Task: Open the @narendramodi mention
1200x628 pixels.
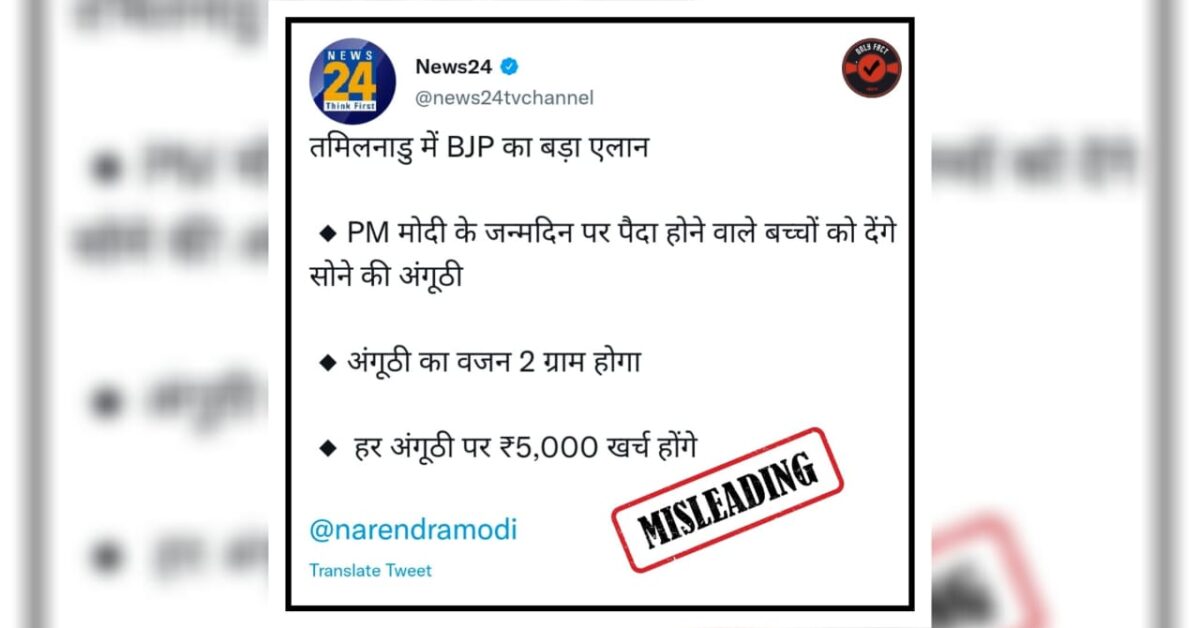Action: pos(413,530)
